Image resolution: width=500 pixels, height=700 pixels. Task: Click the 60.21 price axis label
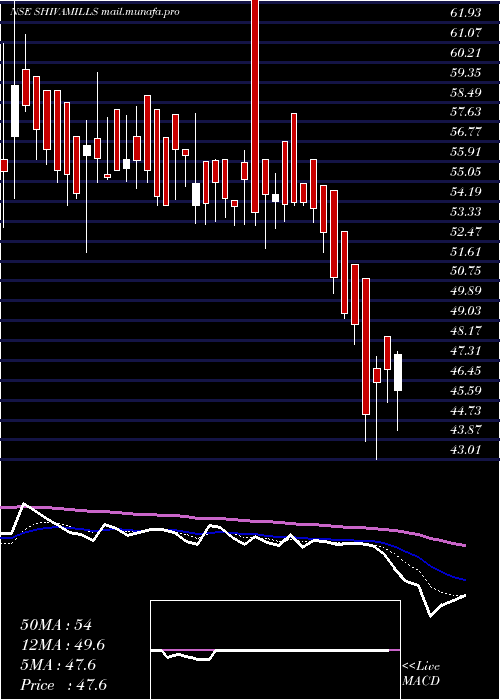click(x=466, y=53)
